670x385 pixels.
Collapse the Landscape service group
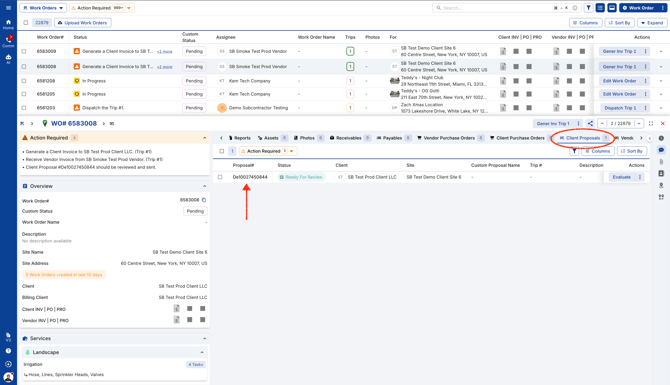click(x=202, y=353)
